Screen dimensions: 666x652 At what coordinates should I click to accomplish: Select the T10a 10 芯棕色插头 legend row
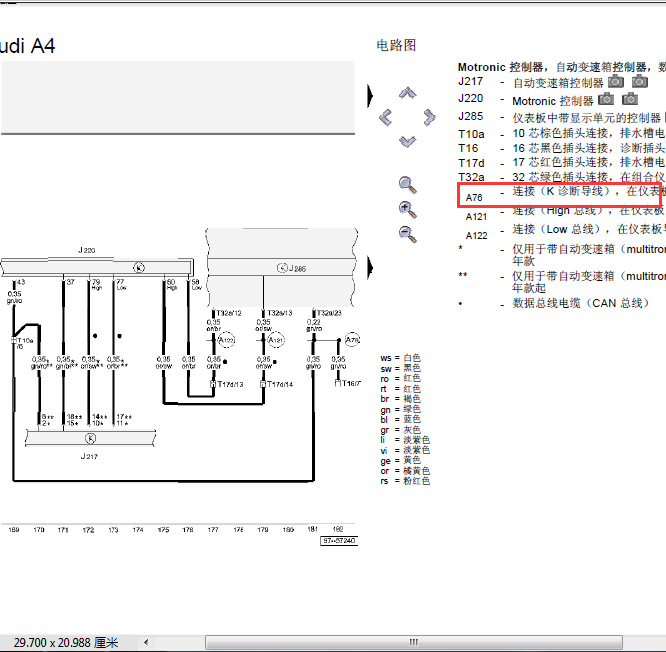(x=562, y=134)
